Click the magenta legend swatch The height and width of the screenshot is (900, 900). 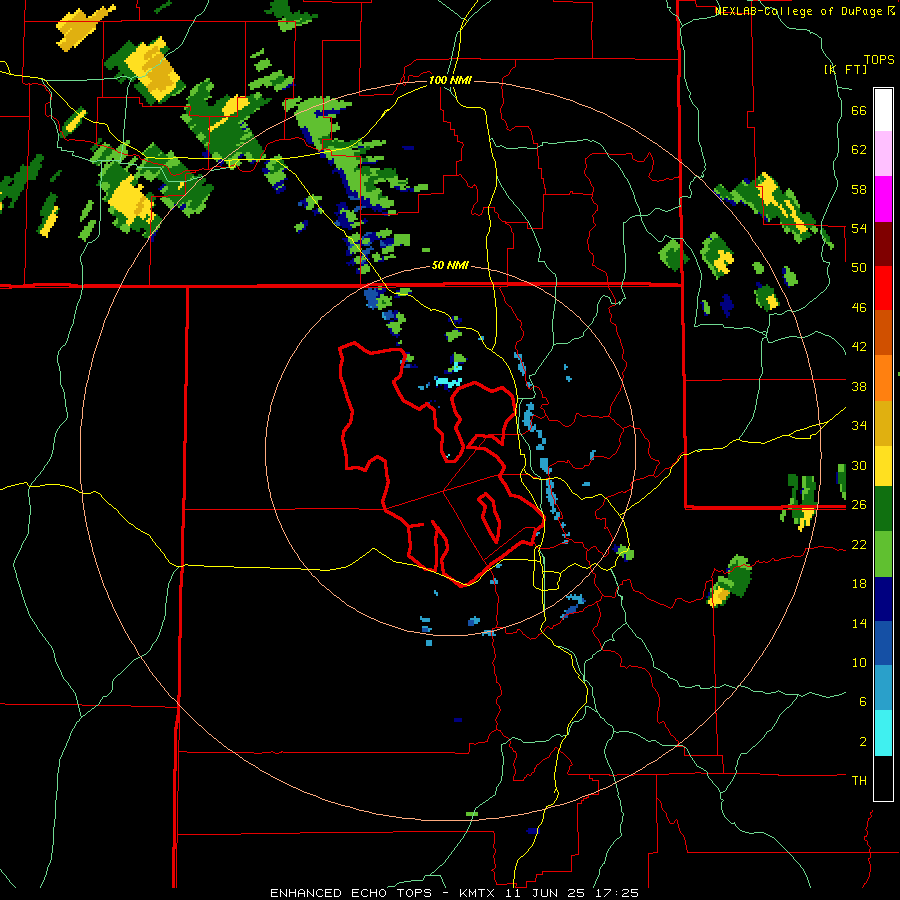[883, 199]
